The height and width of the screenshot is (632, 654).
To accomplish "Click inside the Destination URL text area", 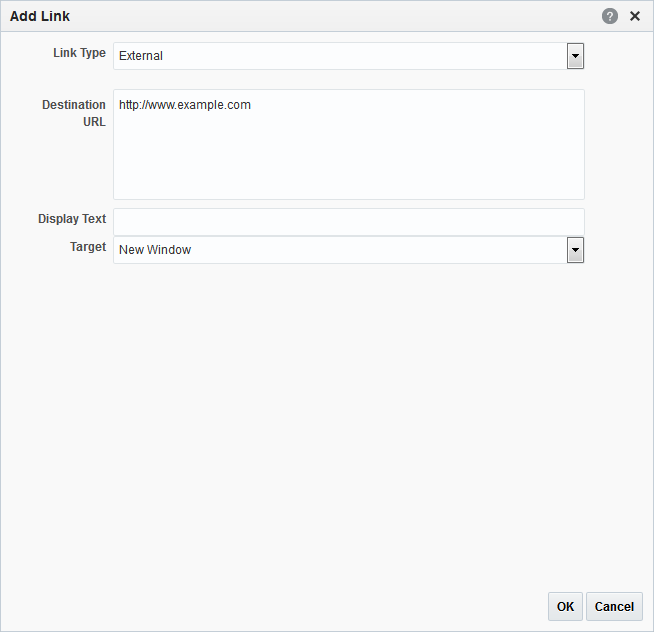I will 349,144.
